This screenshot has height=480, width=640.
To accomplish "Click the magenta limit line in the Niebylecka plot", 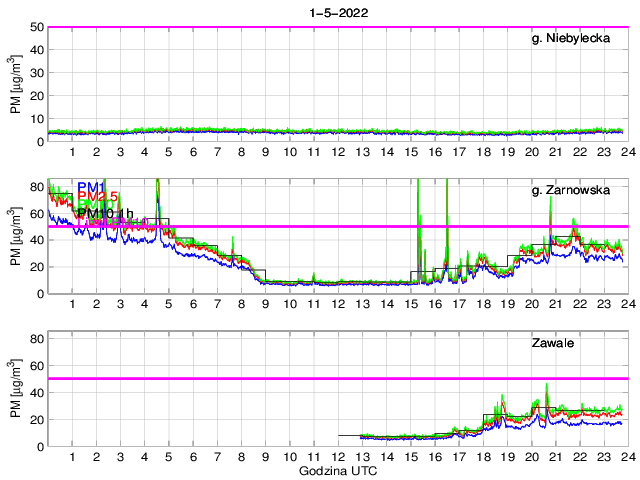I will [337, 28].
